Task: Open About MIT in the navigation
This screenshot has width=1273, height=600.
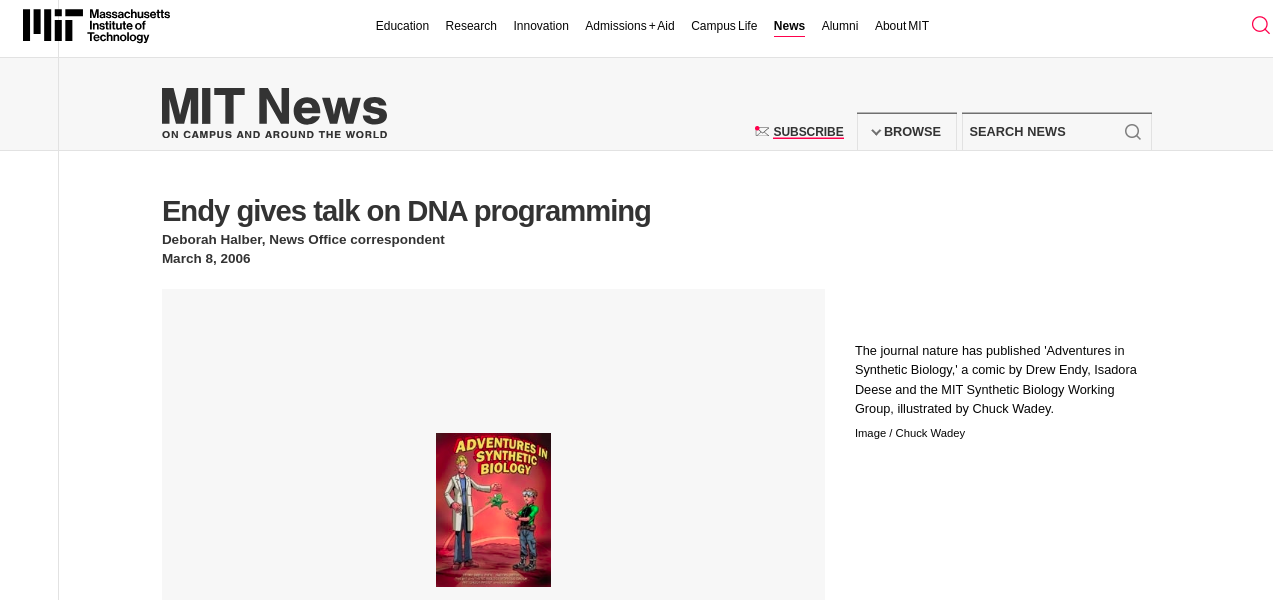Action: pos(902,26)
